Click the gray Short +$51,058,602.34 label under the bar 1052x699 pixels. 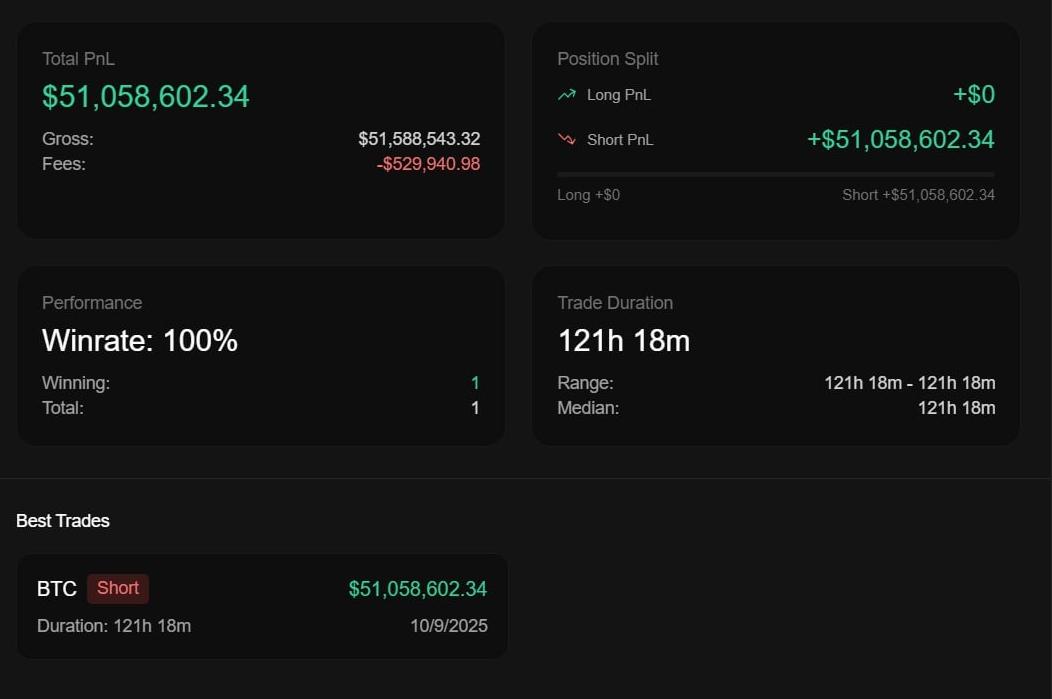[x=918, y=195]
